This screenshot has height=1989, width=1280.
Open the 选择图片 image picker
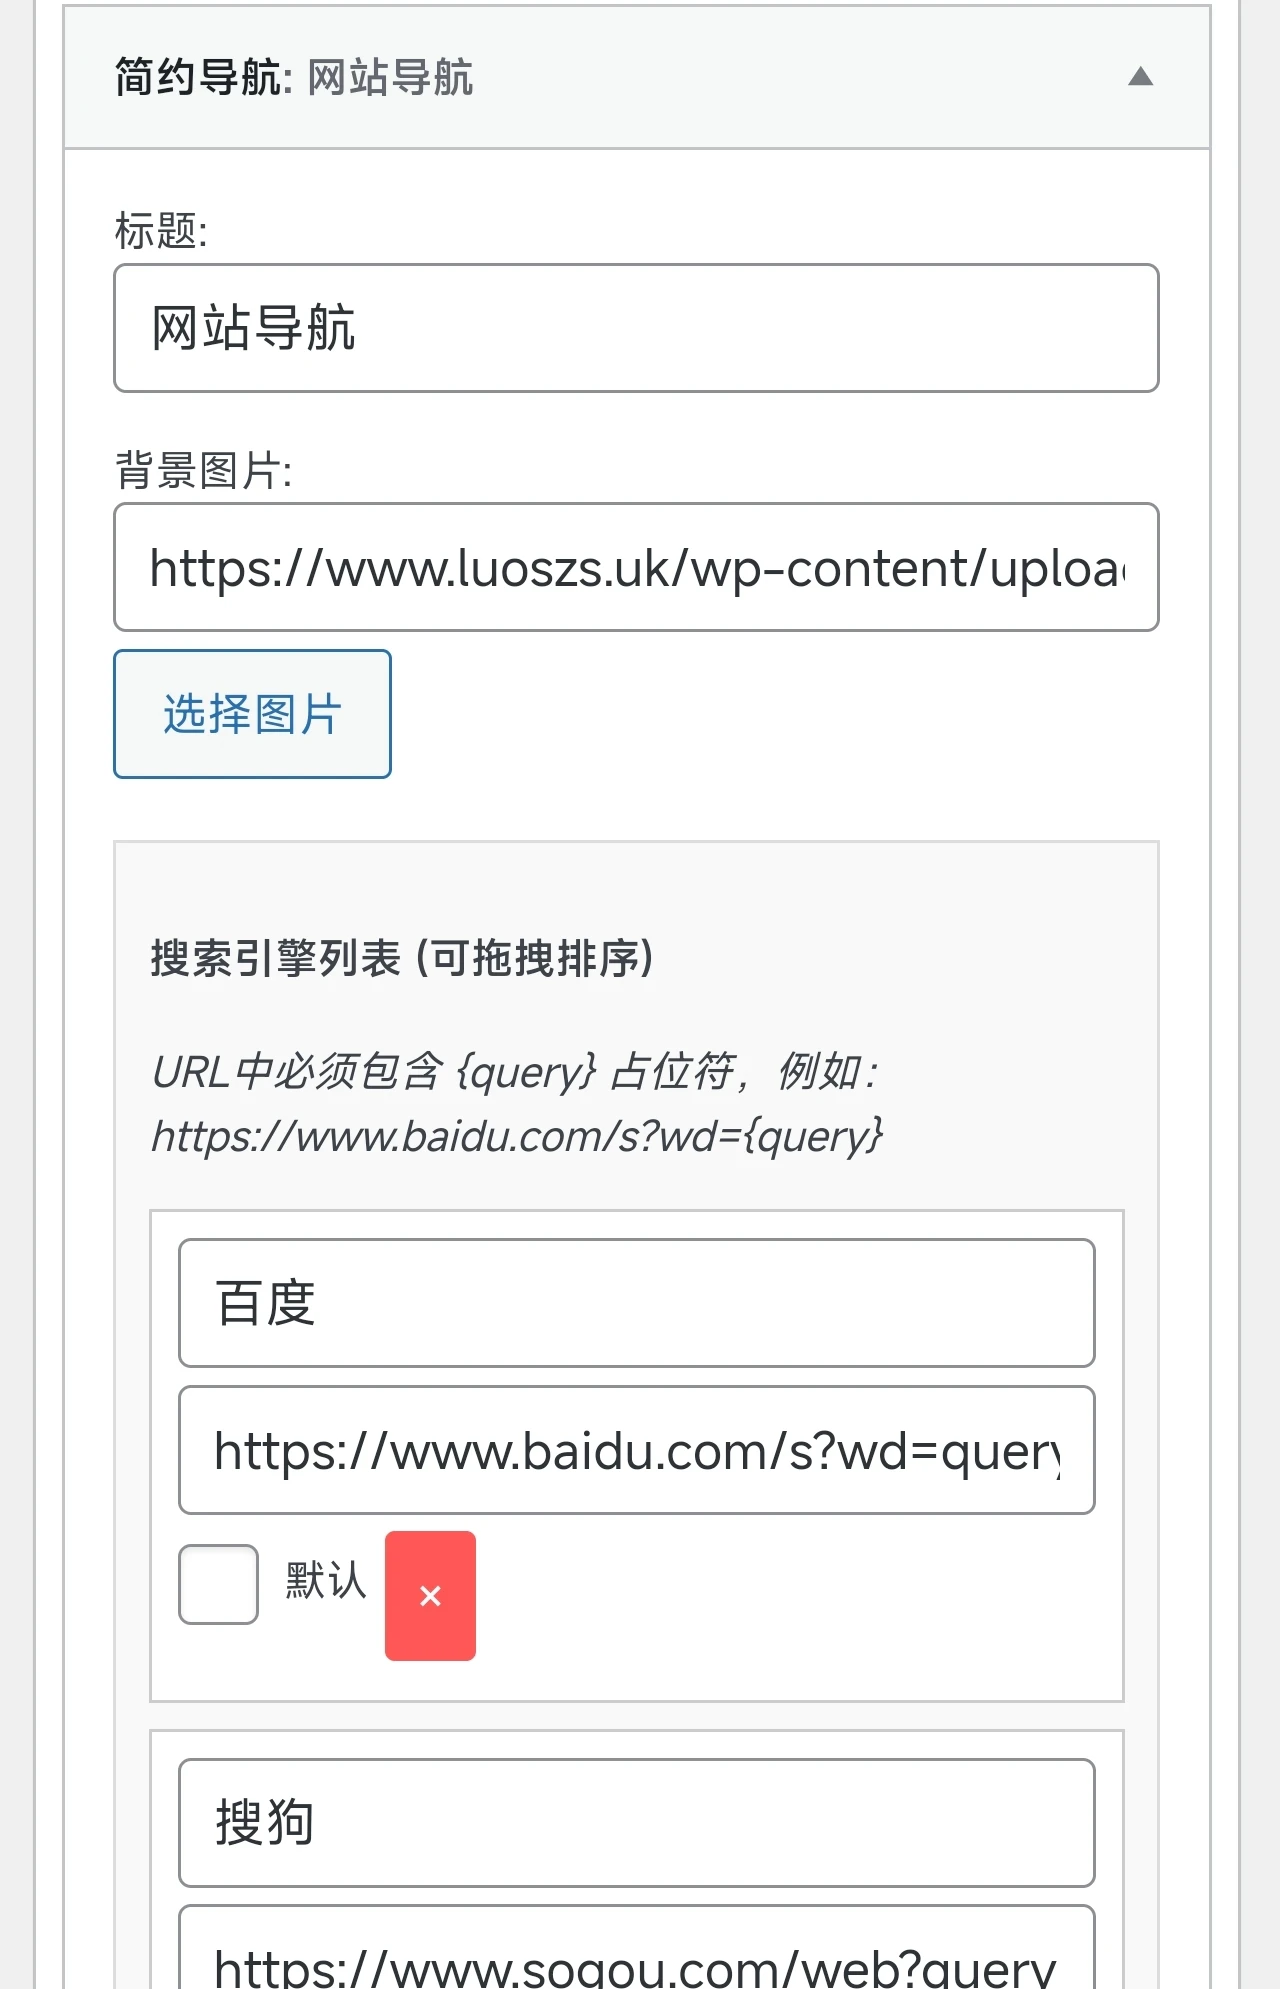tap(252, 714)
